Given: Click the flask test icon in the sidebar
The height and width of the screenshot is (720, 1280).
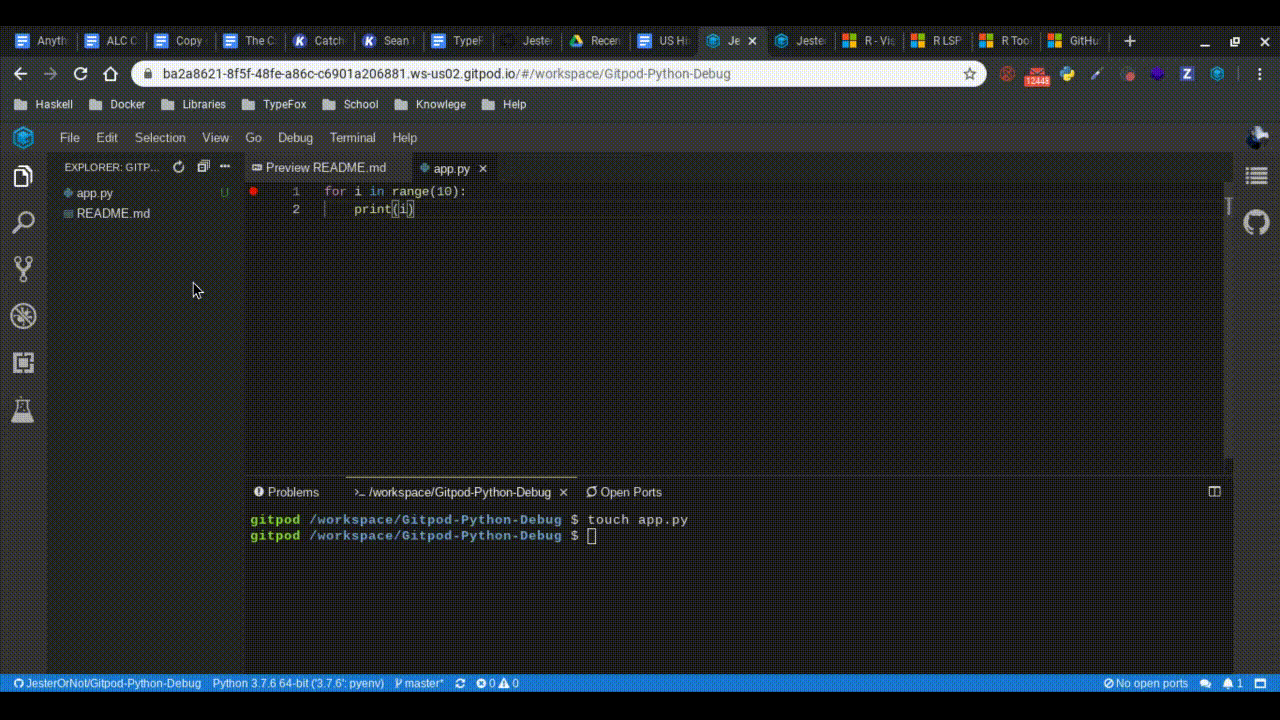Looking at the screenshot, I should point(23,410).
